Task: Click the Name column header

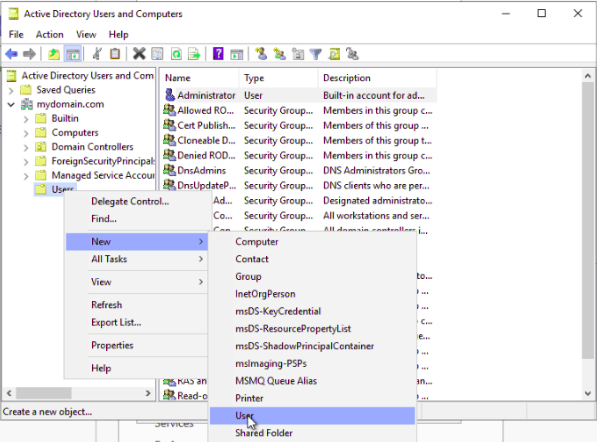Action: click(200, 78)
